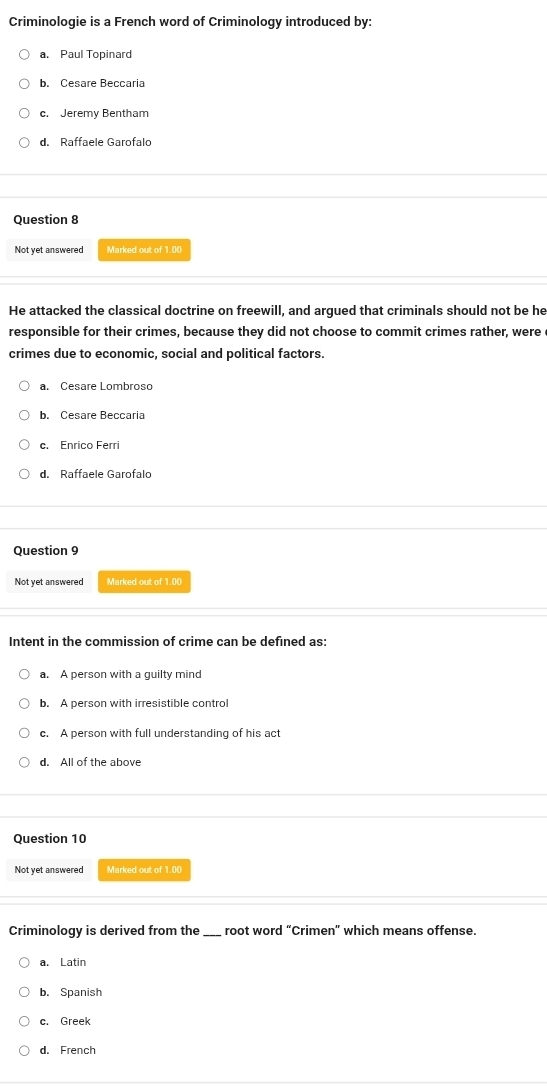The height and width of the screenshot is (1087, 547).
Task: Choose Enrico Ferri radio button
Action: 24,445
